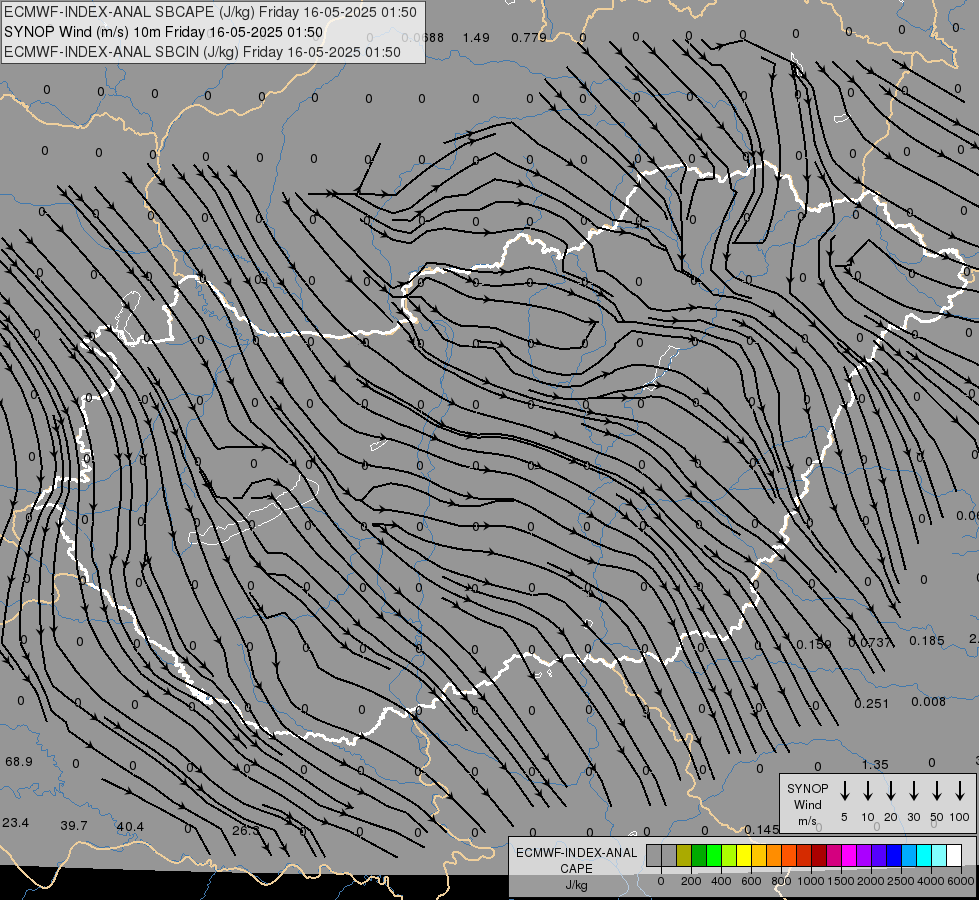
Task: Click the SYNOP Wind m/s legend label
Action: click(x=807, y=804)
